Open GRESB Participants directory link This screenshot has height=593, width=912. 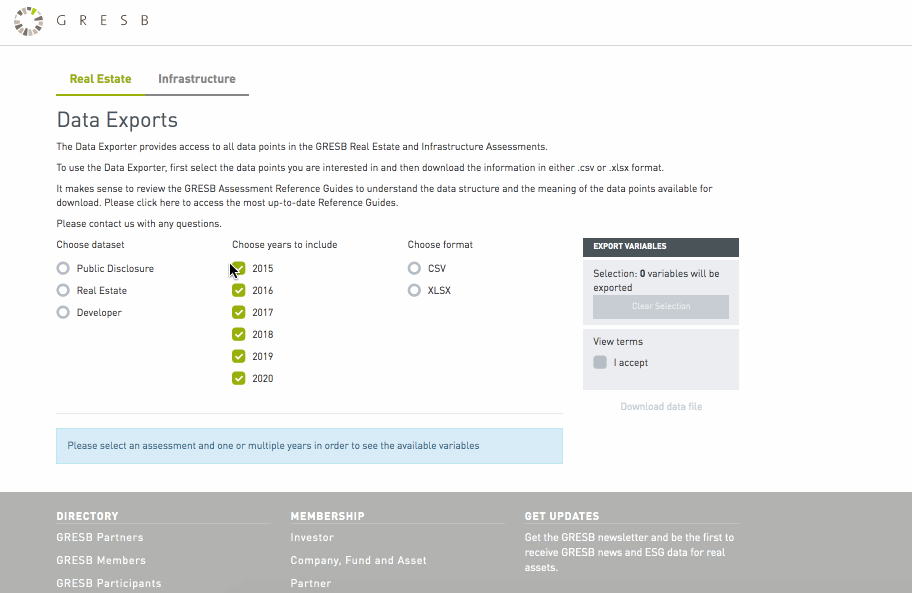click(109, 583)
